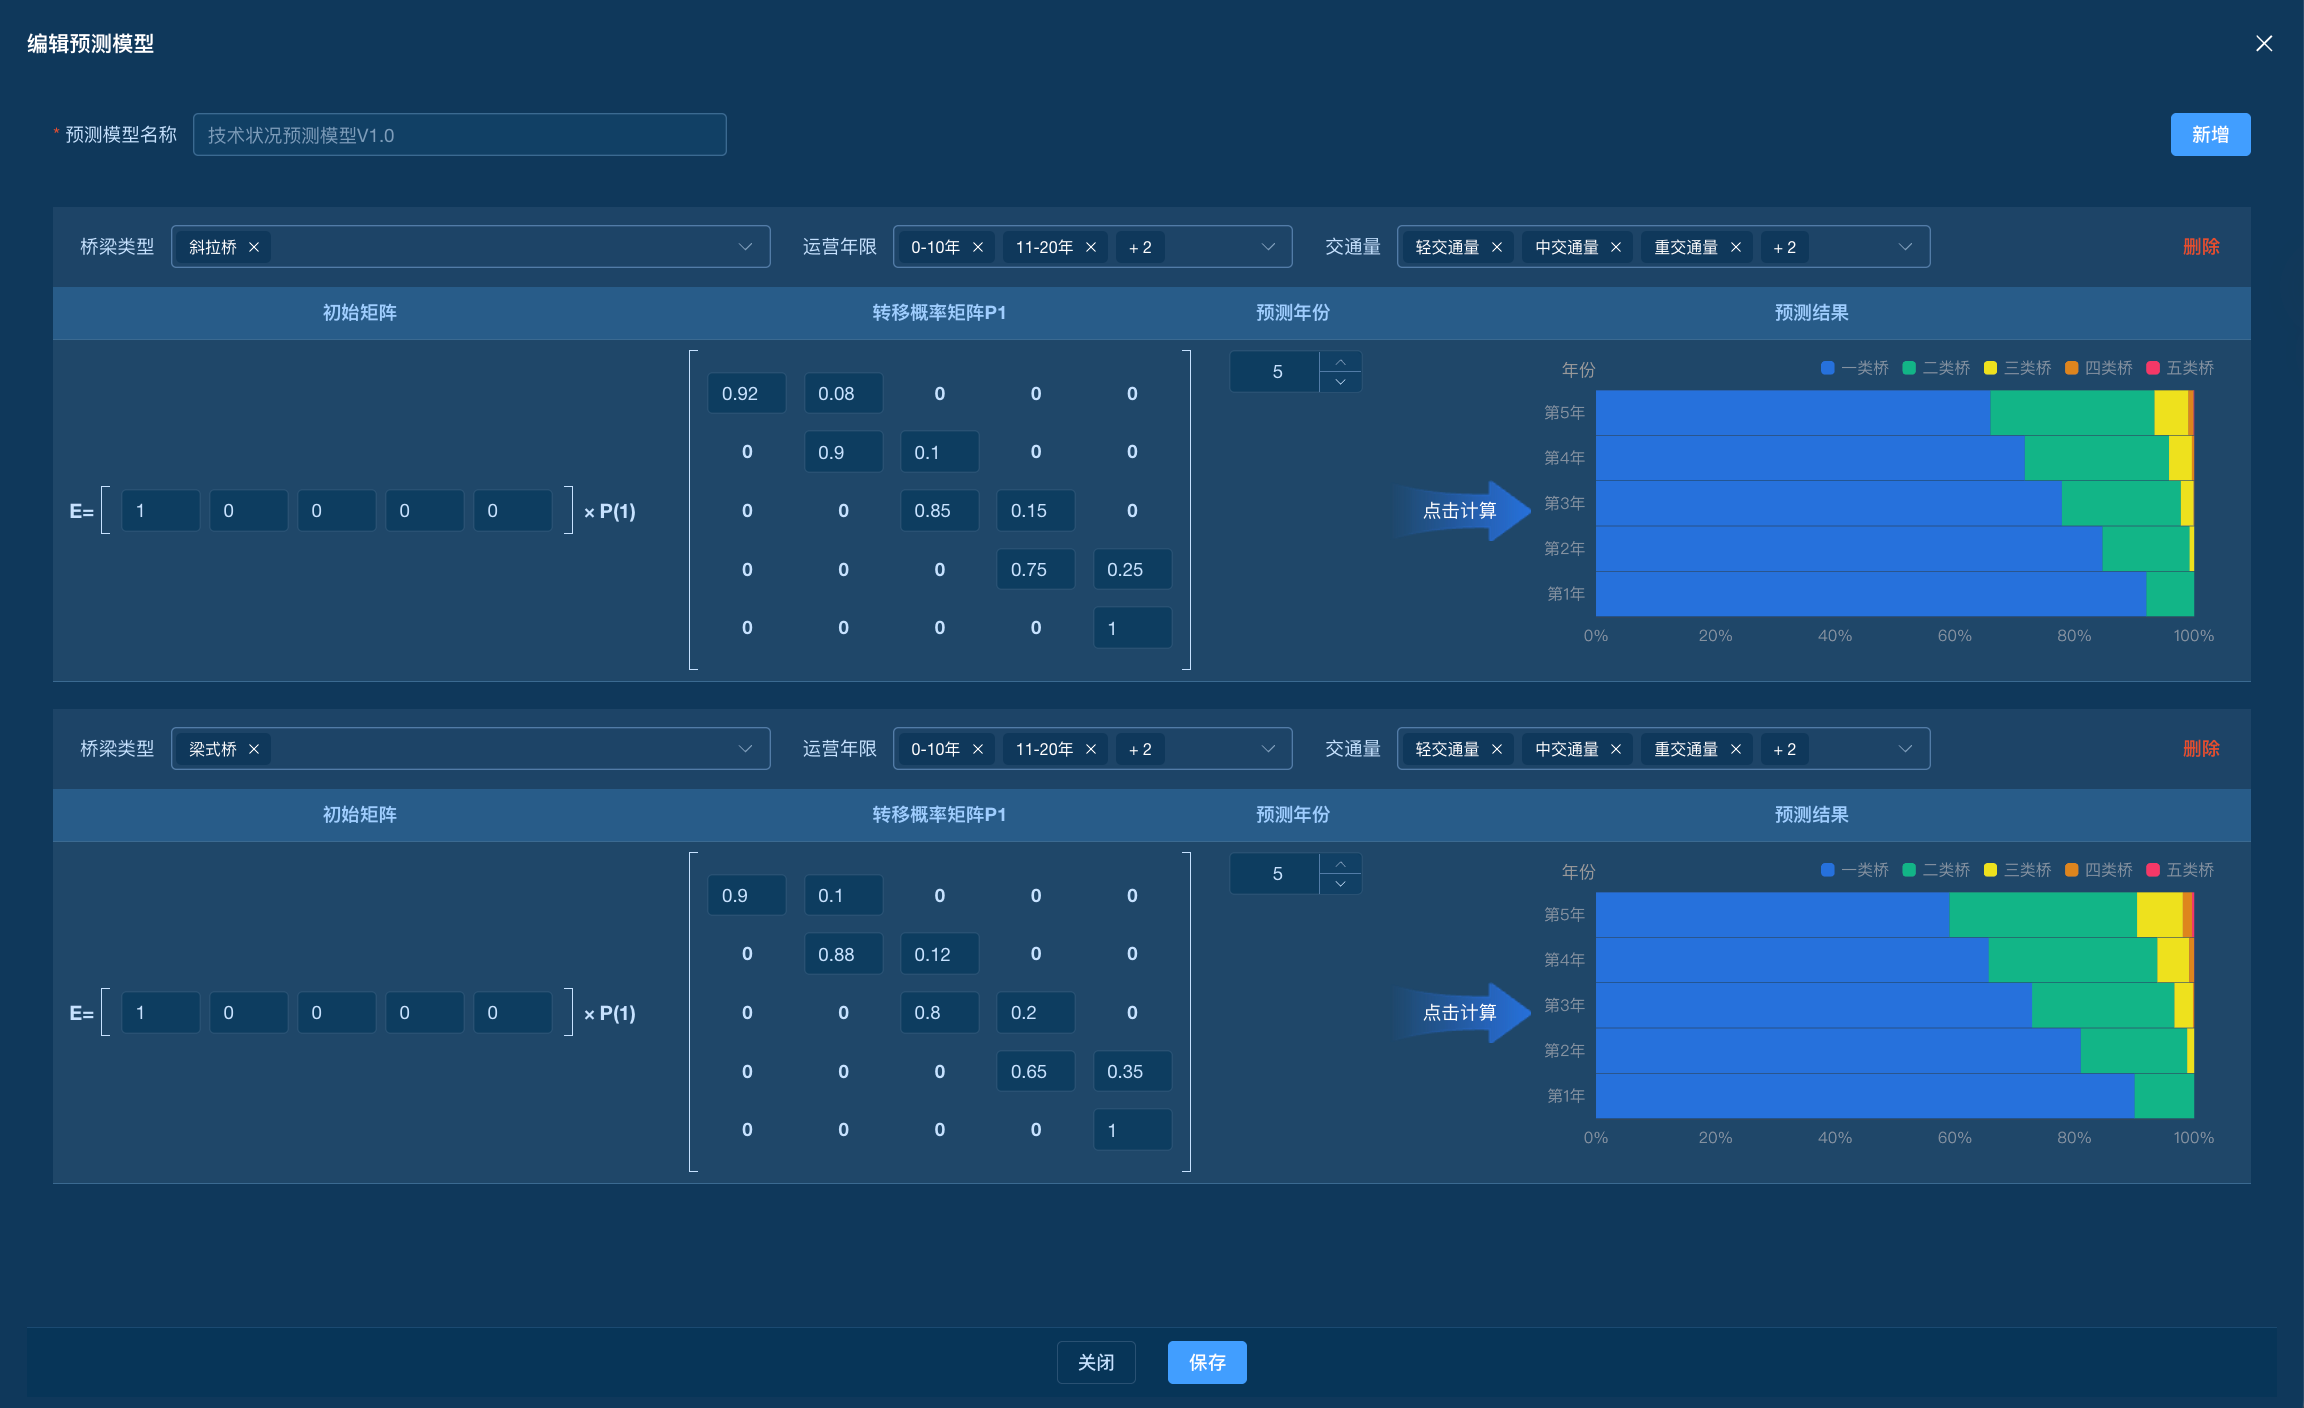Decrease forecast year in 斜拉桥 section
Viewport: 2304px width, 1408px height.
pos(1341,382)
